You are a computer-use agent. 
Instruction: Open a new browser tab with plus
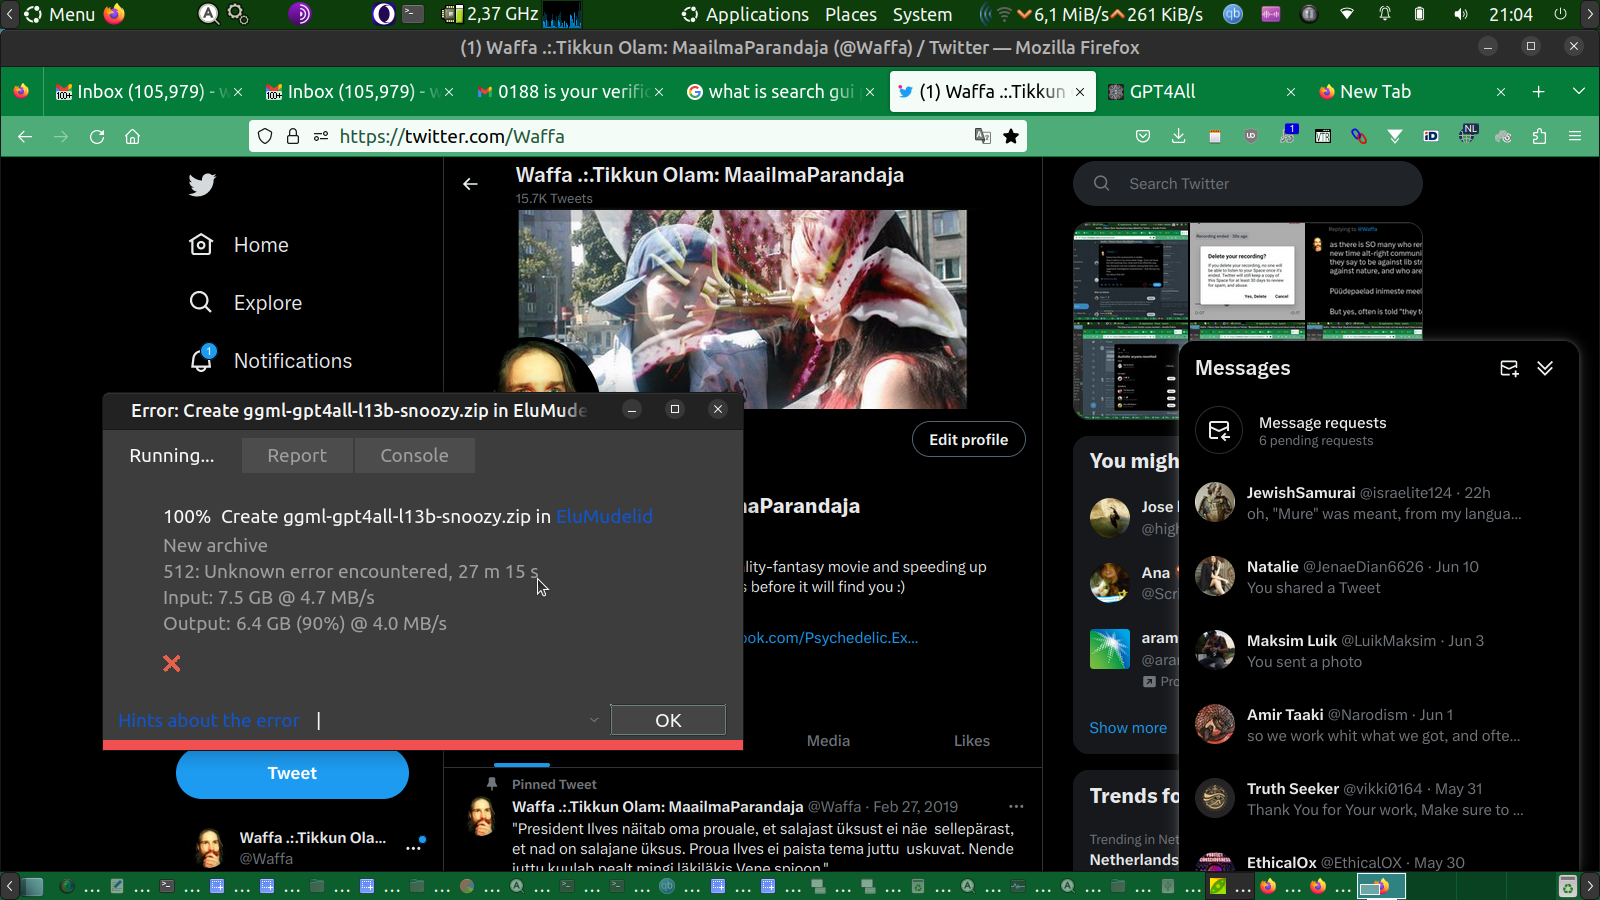1539,92
